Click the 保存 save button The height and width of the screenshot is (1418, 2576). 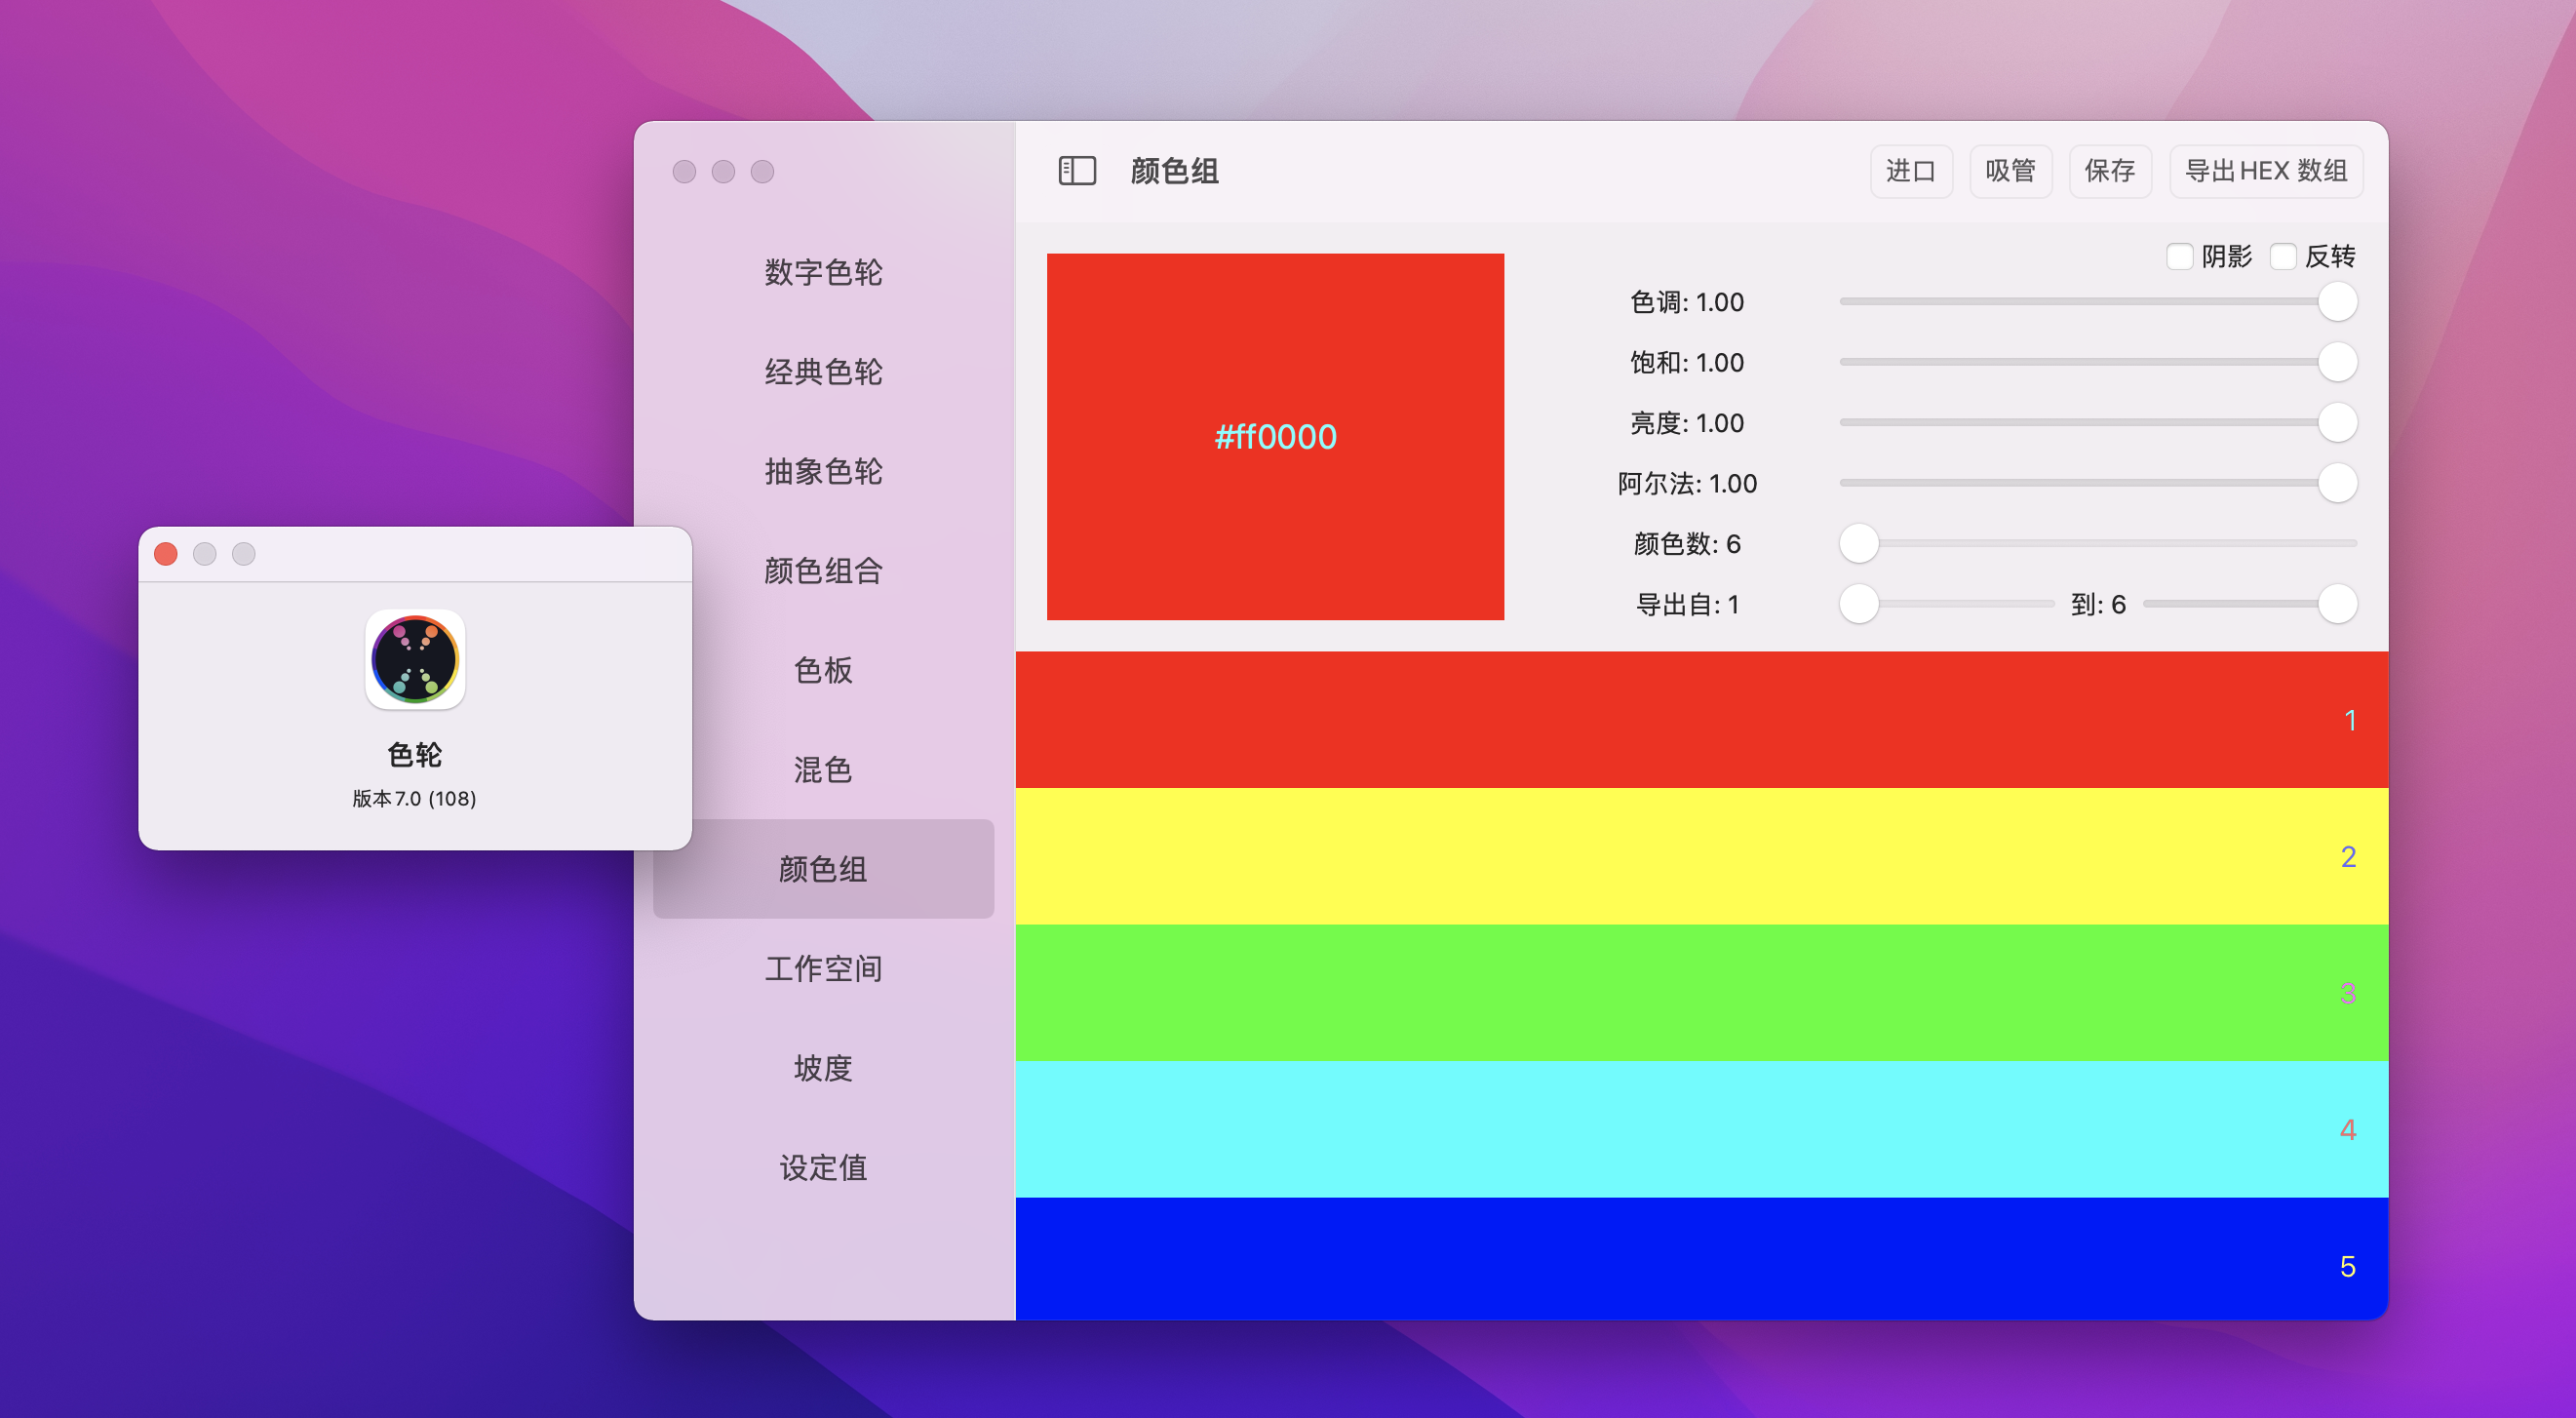pos(2109,171)
